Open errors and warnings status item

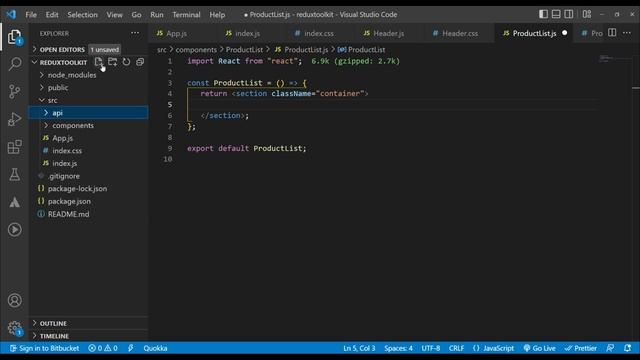click(103, 348)
